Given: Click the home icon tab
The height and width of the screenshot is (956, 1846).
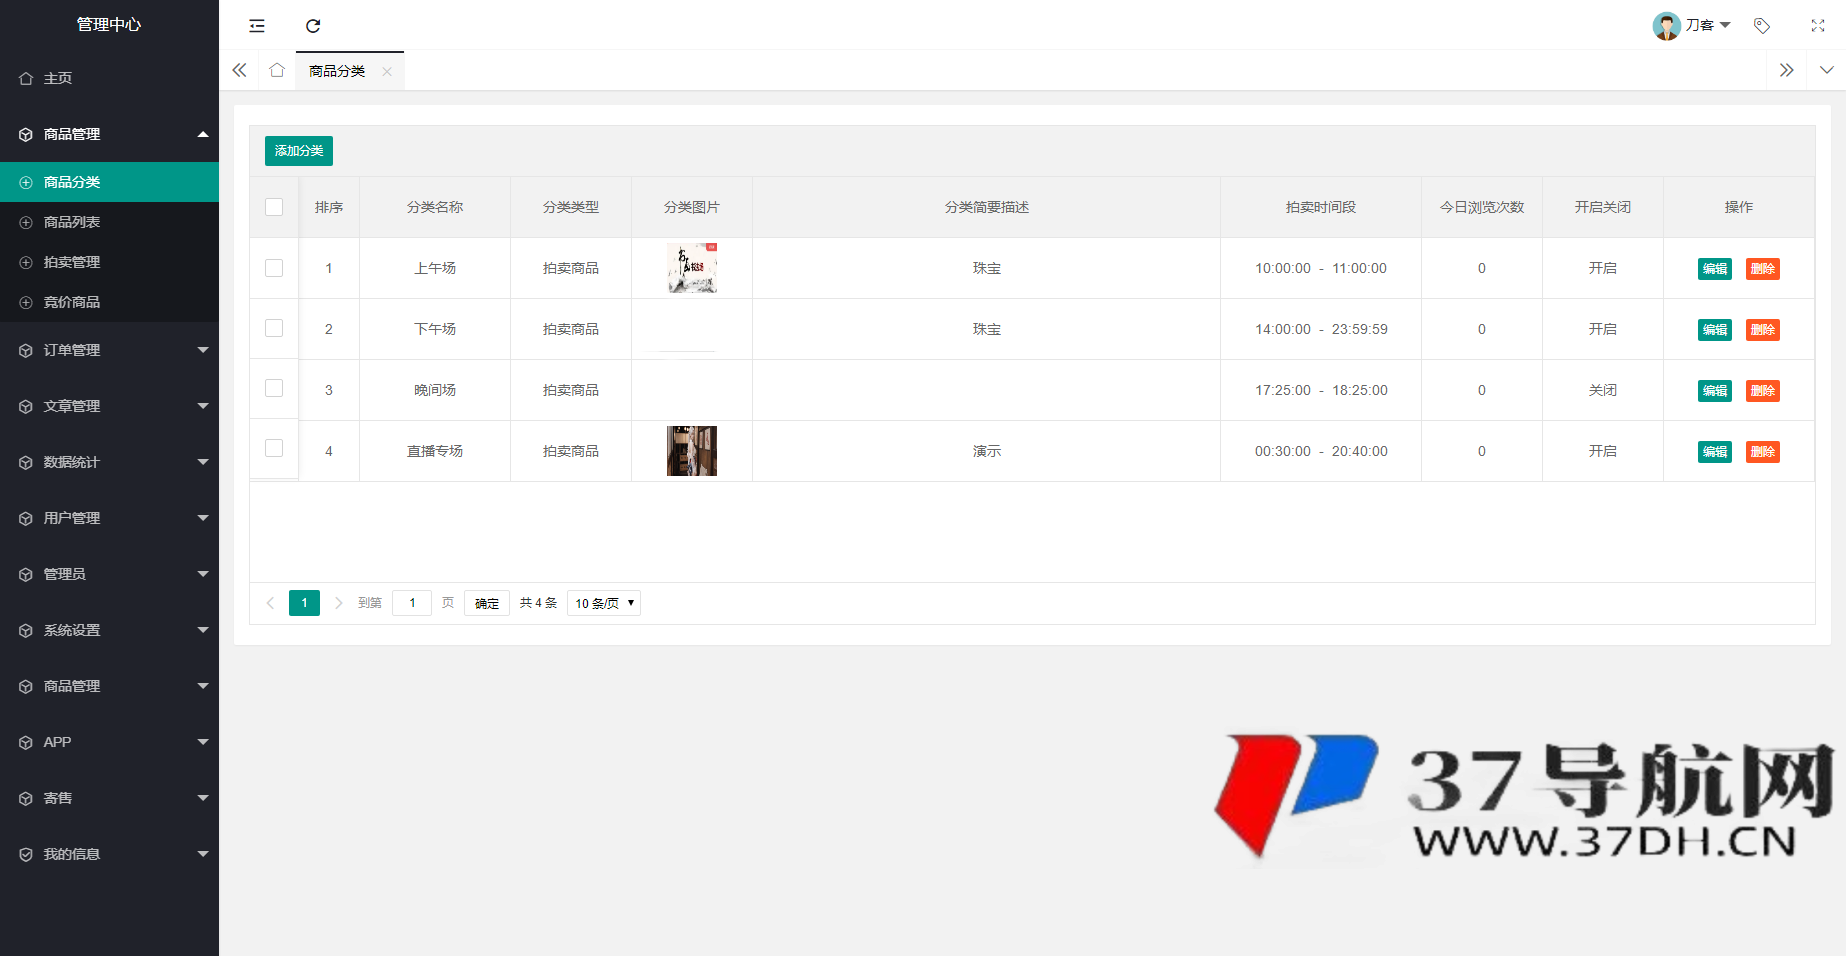Looking at the screenshot, I should (277, 70).
